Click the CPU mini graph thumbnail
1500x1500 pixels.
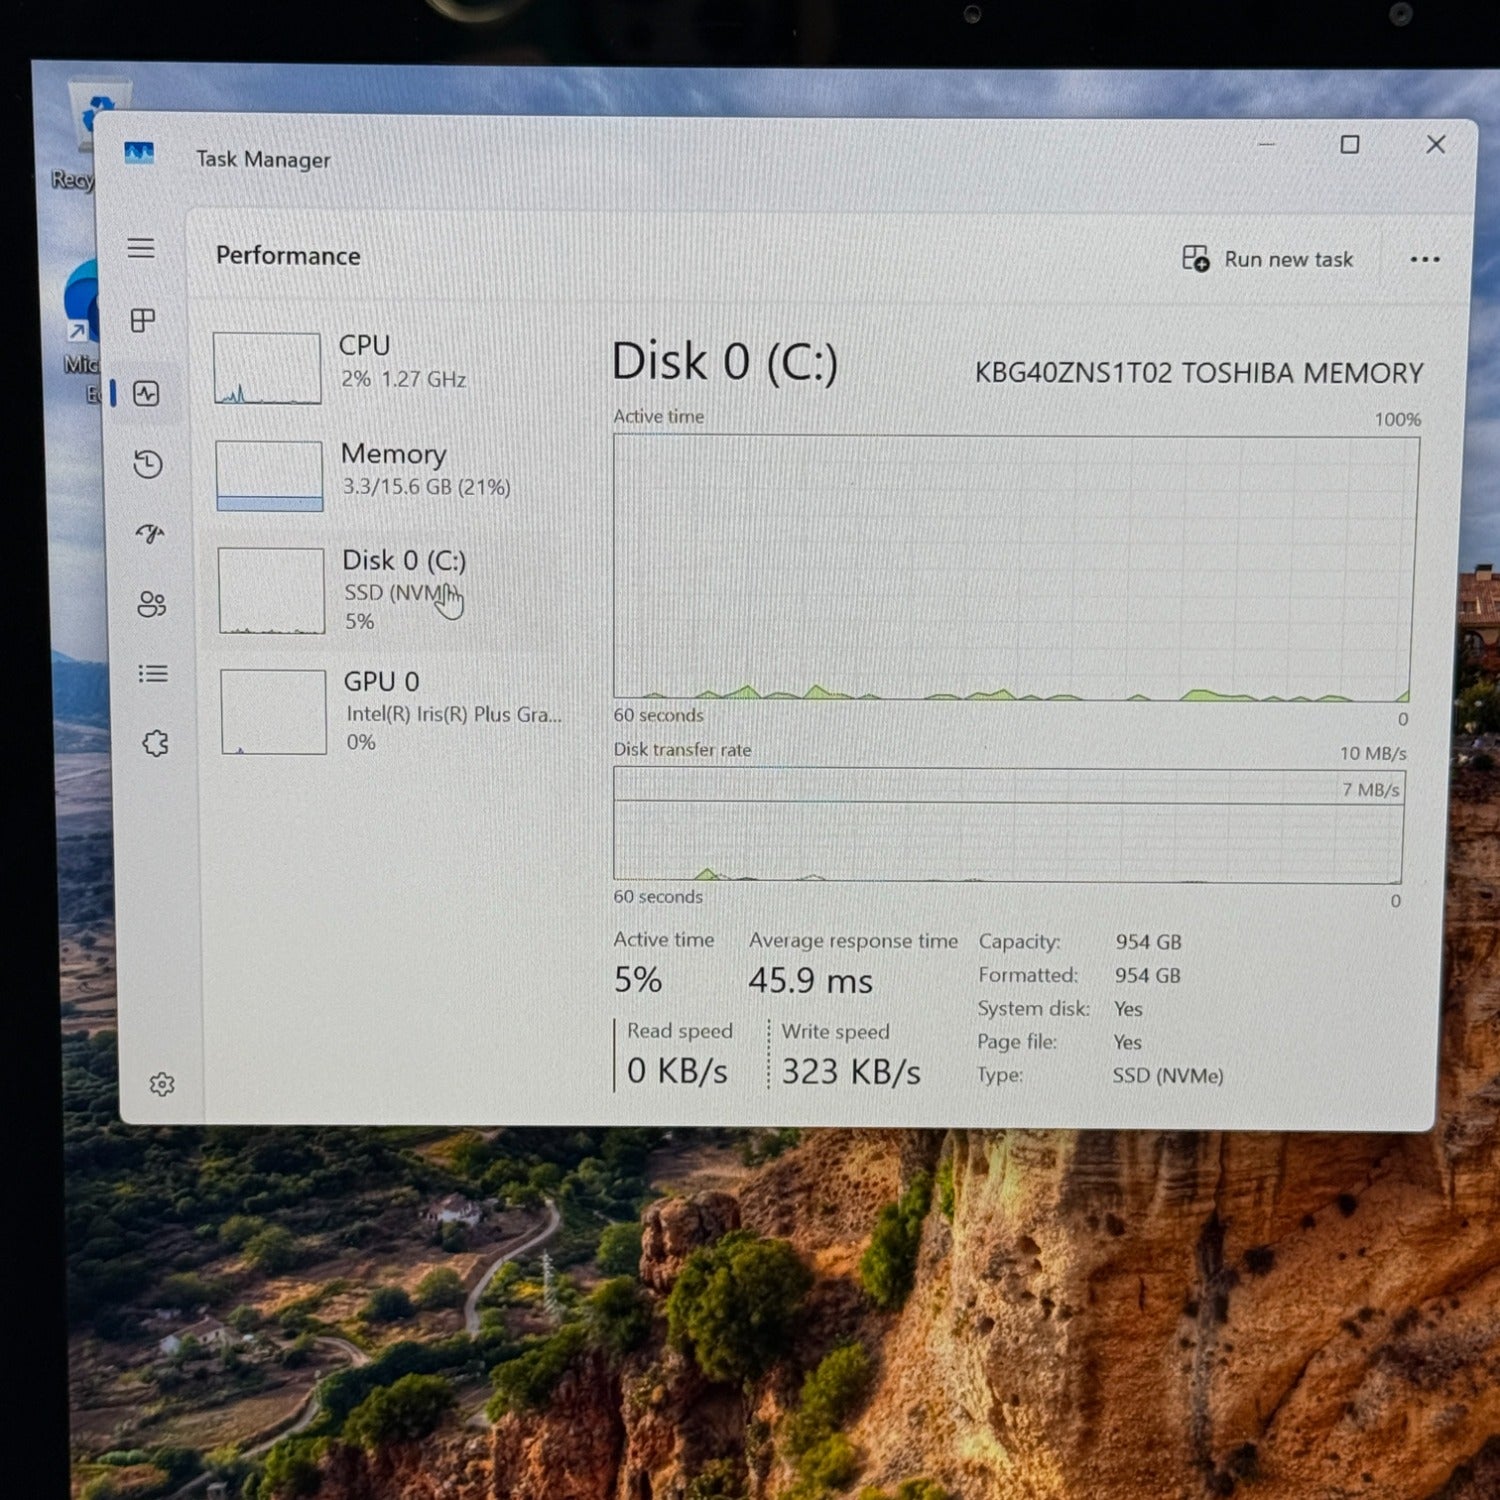[267, 368]
